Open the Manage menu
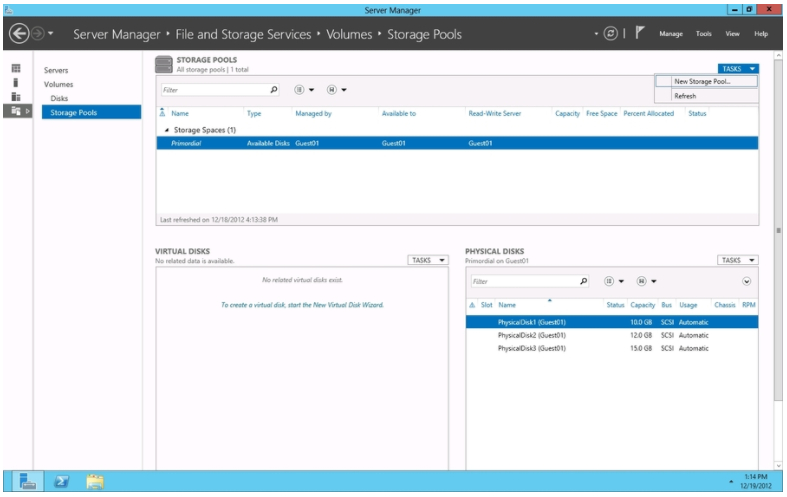Viewport: 787px width, 497px height. [x=671, y=34]
